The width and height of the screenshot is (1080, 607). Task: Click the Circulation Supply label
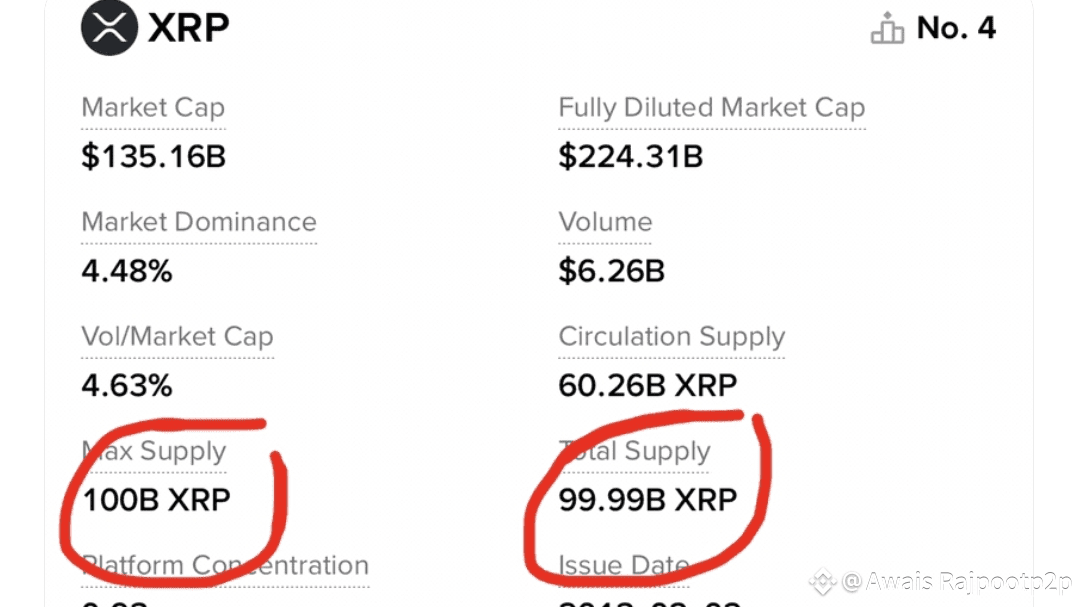(671, 337)
